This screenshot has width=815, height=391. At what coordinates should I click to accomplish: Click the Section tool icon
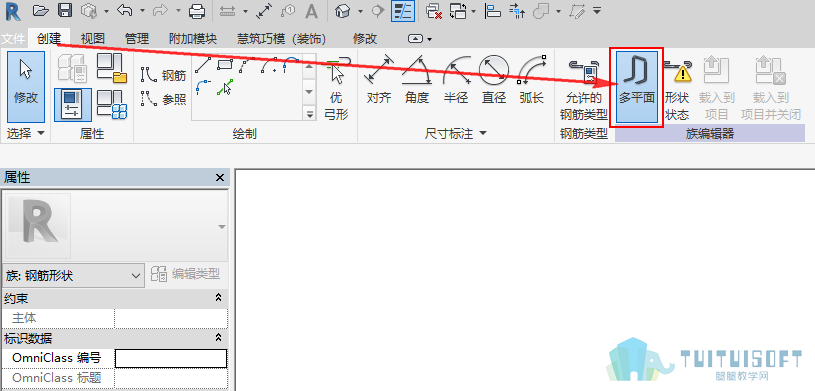378,11
